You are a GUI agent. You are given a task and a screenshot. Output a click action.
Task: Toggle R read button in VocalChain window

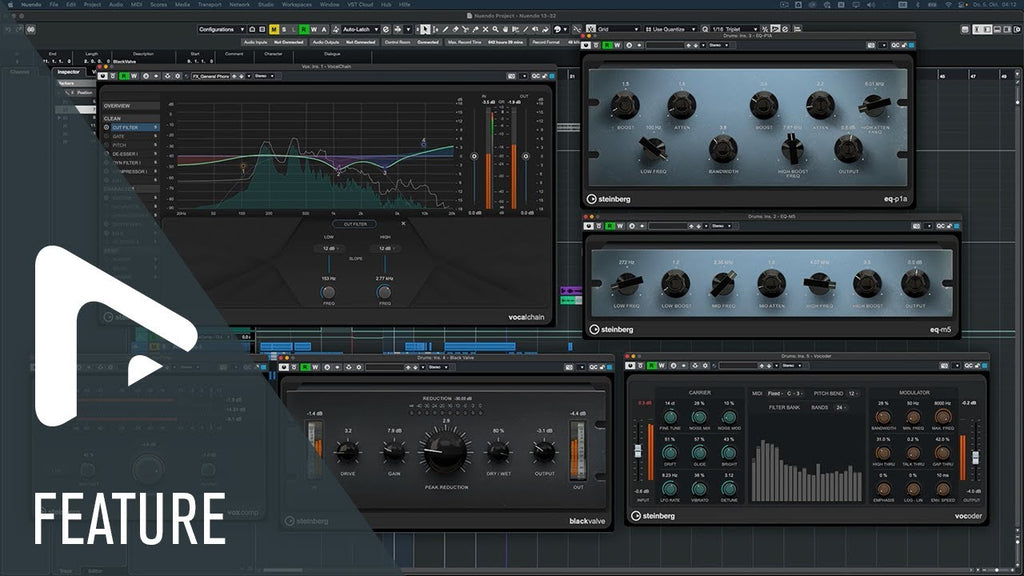click(x=124, y=76)
